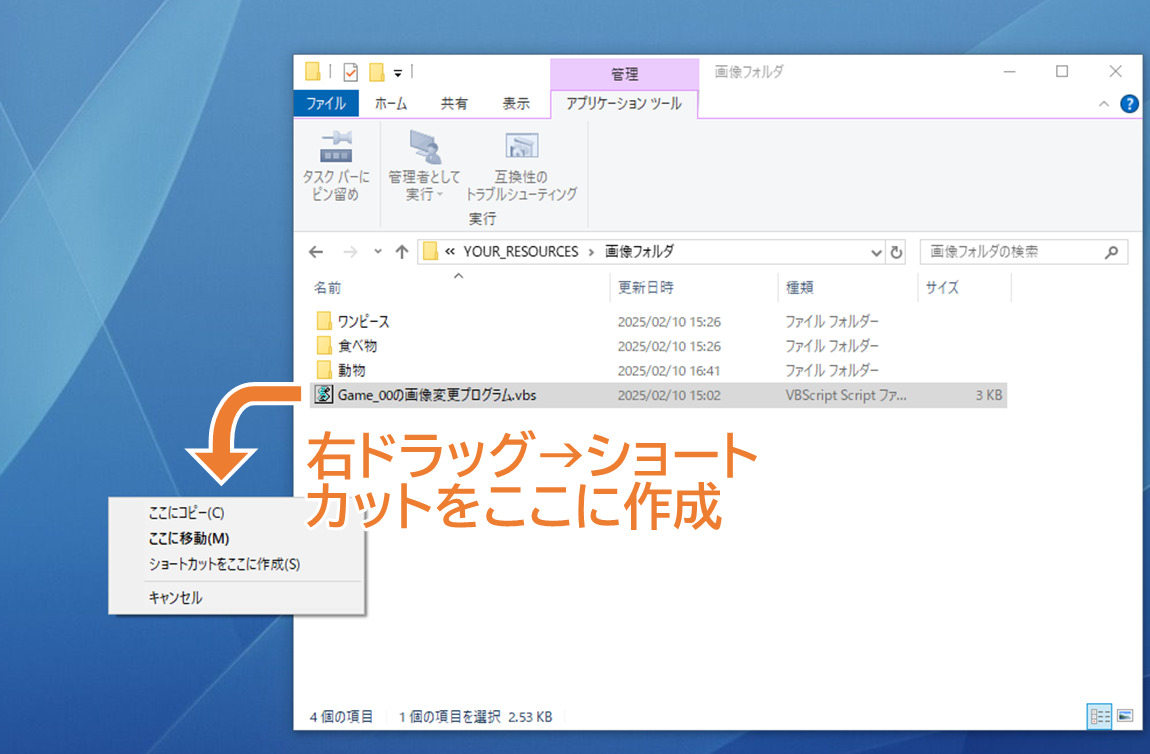Switch to the 共有 tab

click(x=454, y=103)
